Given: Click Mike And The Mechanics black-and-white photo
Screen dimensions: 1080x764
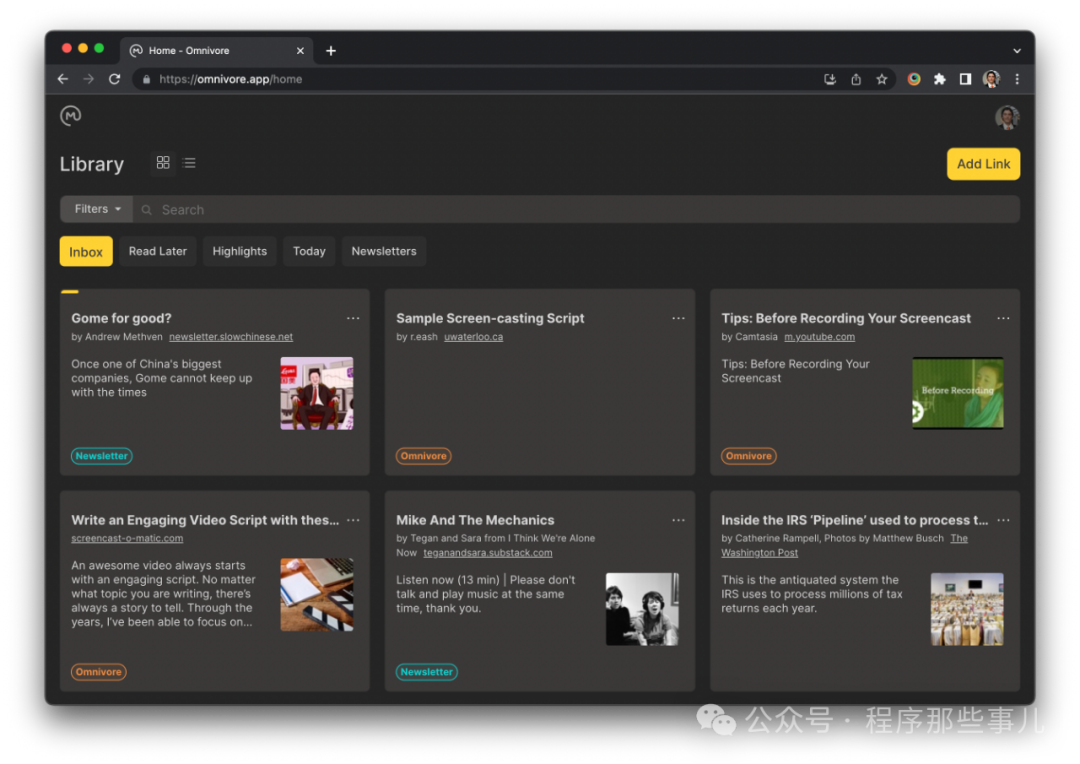Looking at the screenshot, I should [x=642, y=609].
